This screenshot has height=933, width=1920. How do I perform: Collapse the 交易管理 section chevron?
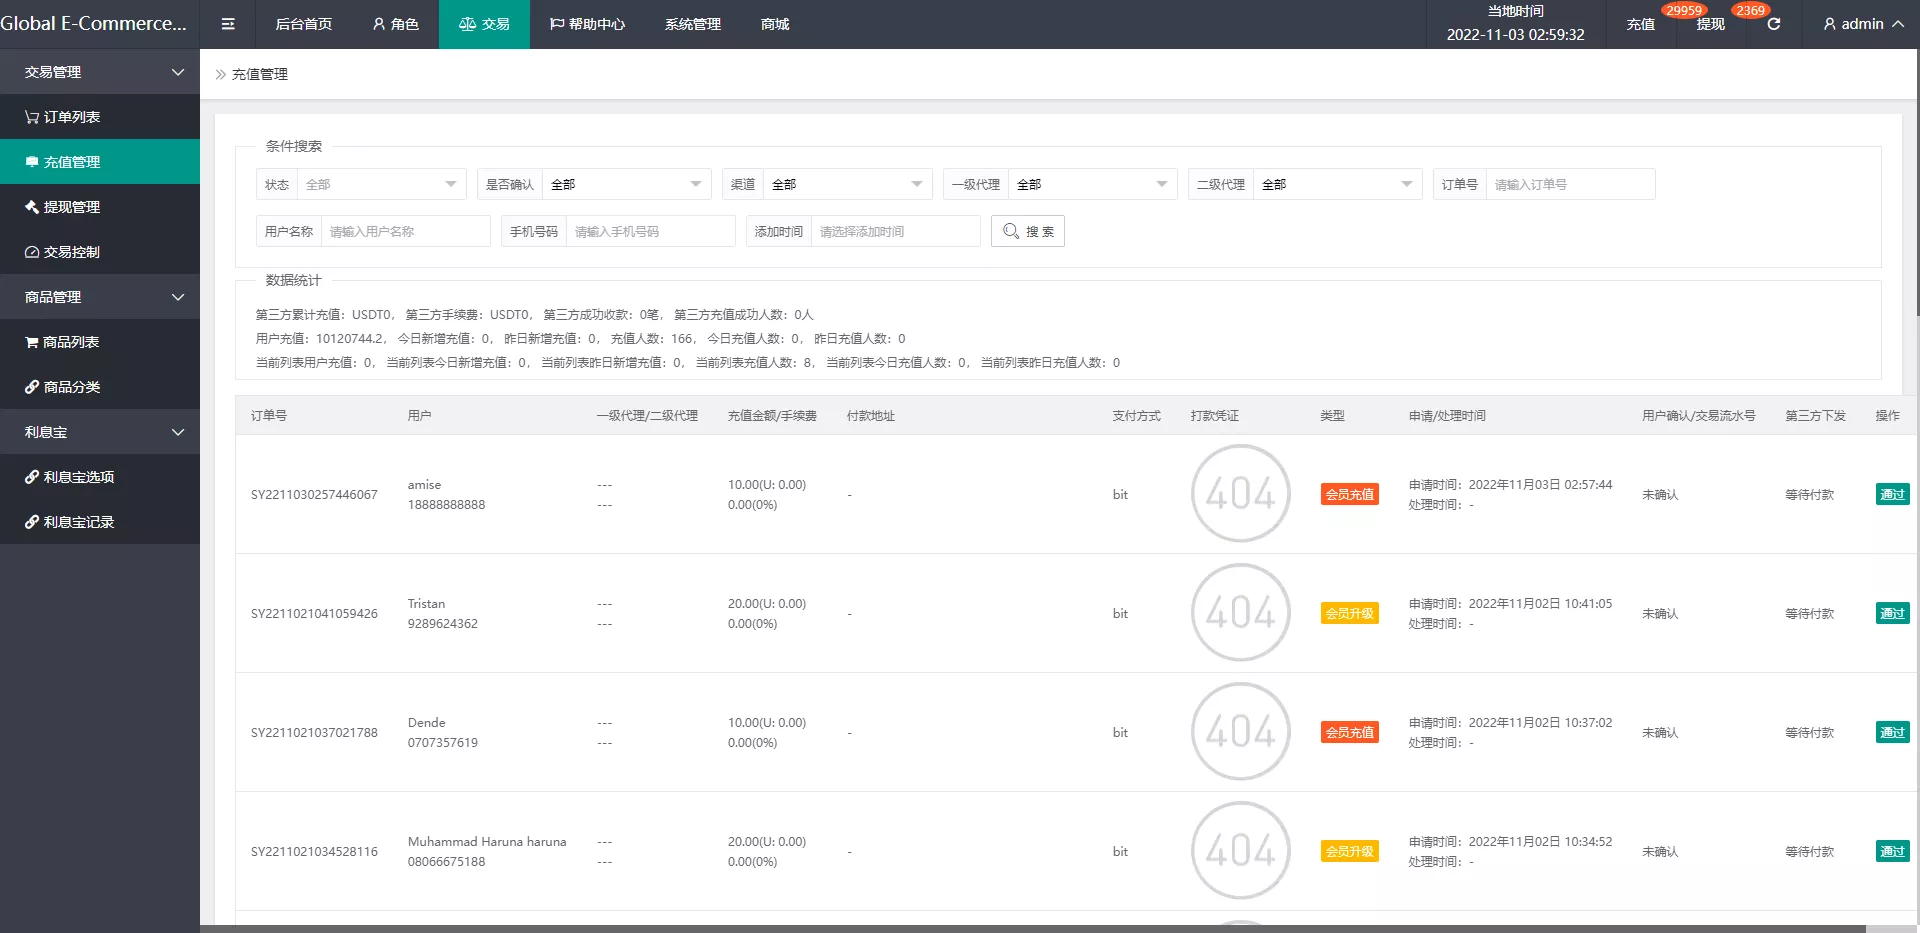pos(178,71)
